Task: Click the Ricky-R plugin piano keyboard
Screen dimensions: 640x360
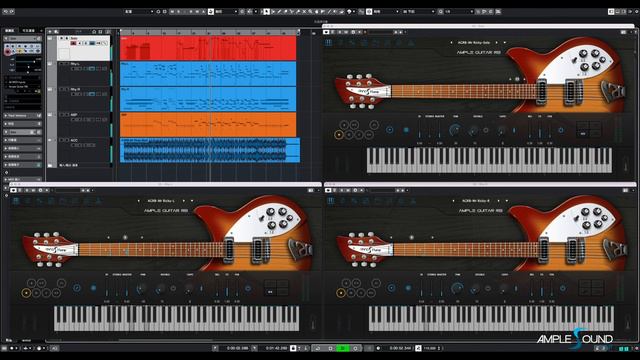Action: (491, 318)
